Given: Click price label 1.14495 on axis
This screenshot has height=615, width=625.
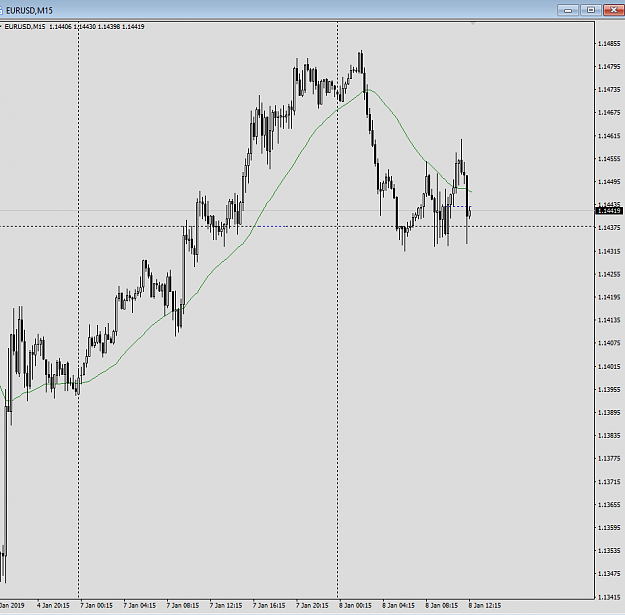Looking at the screenshot, I should 609,182.
